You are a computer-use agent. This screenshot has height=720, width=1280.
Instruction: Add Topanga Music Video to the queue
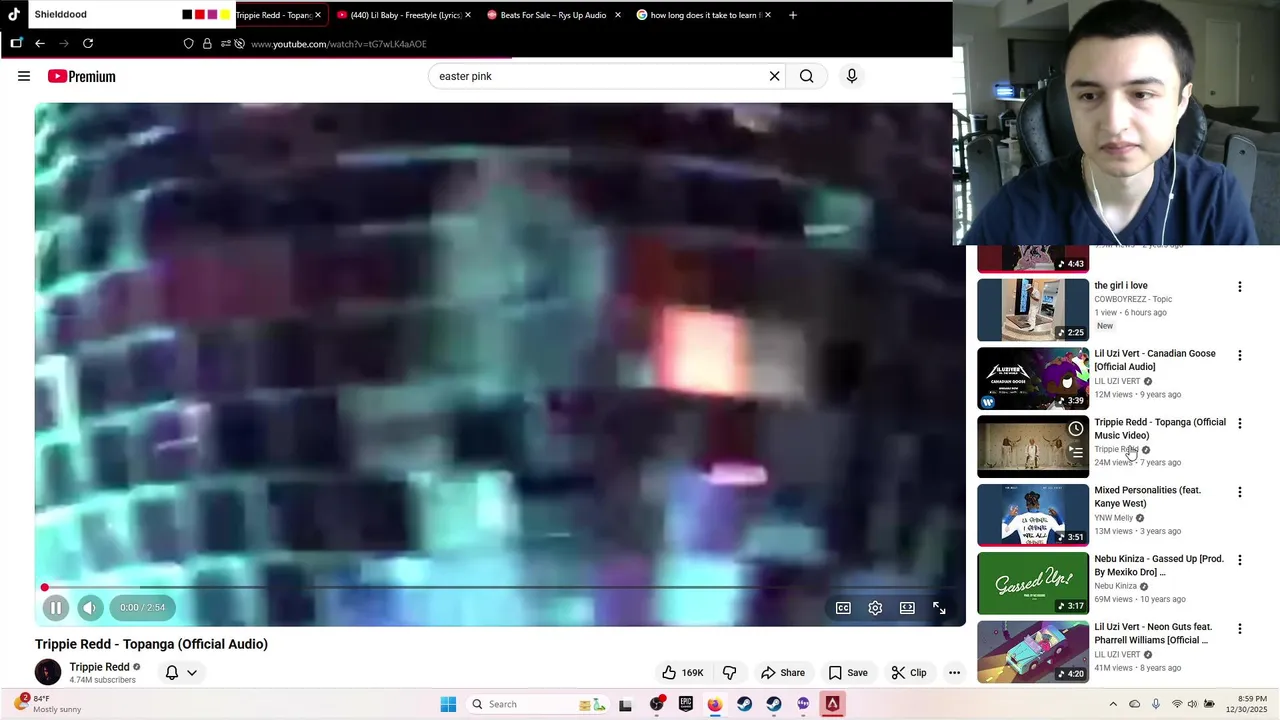coord(1076,452)
